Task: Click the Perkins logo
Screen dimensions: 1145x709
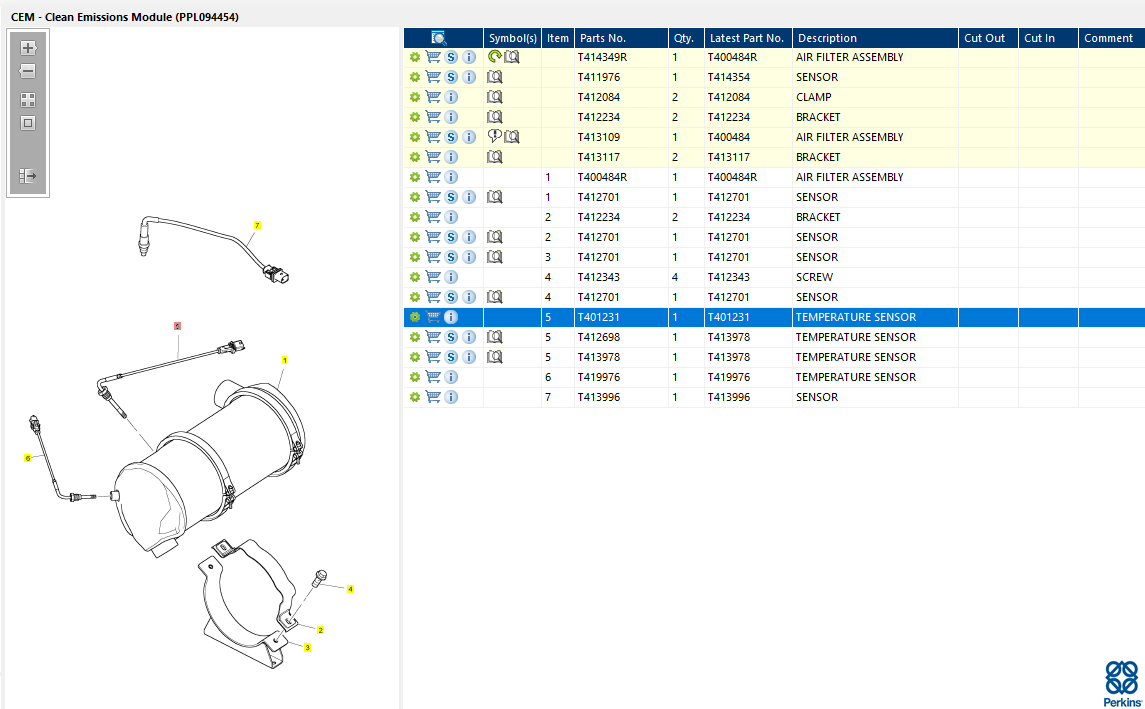Action: (x=1122, y=684)
